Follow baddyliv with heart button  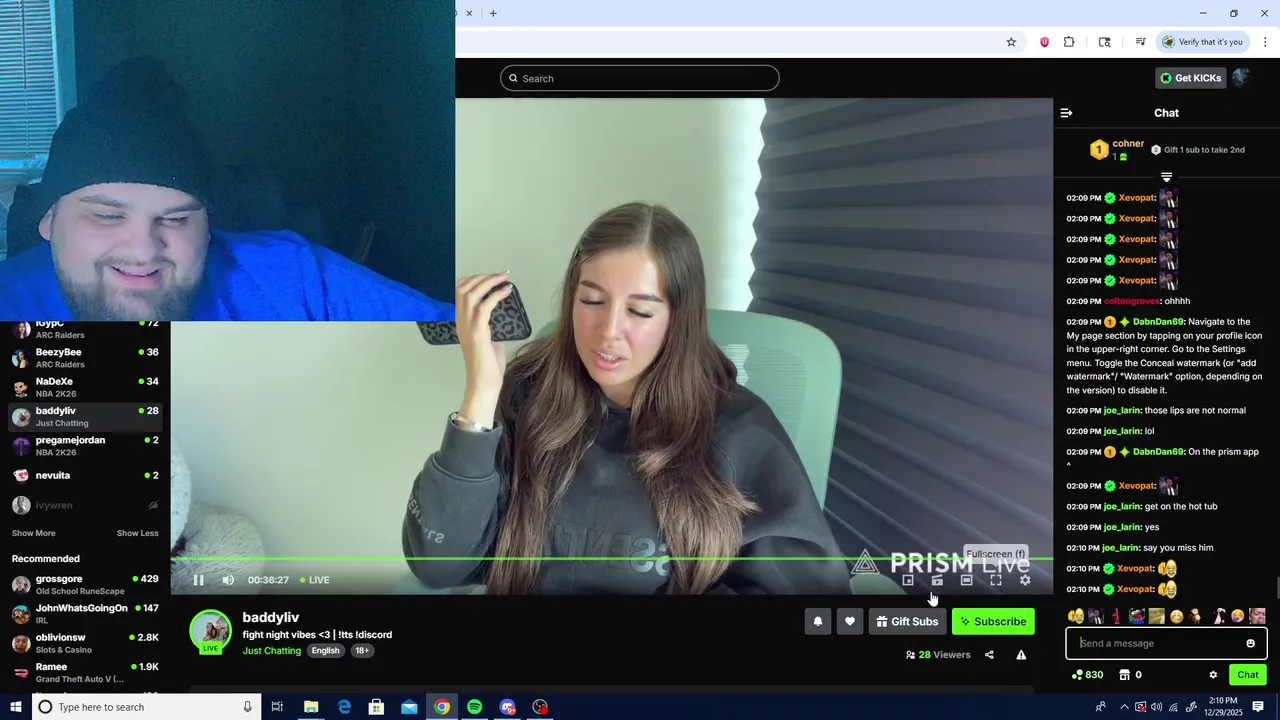click(x=850, y=621)
